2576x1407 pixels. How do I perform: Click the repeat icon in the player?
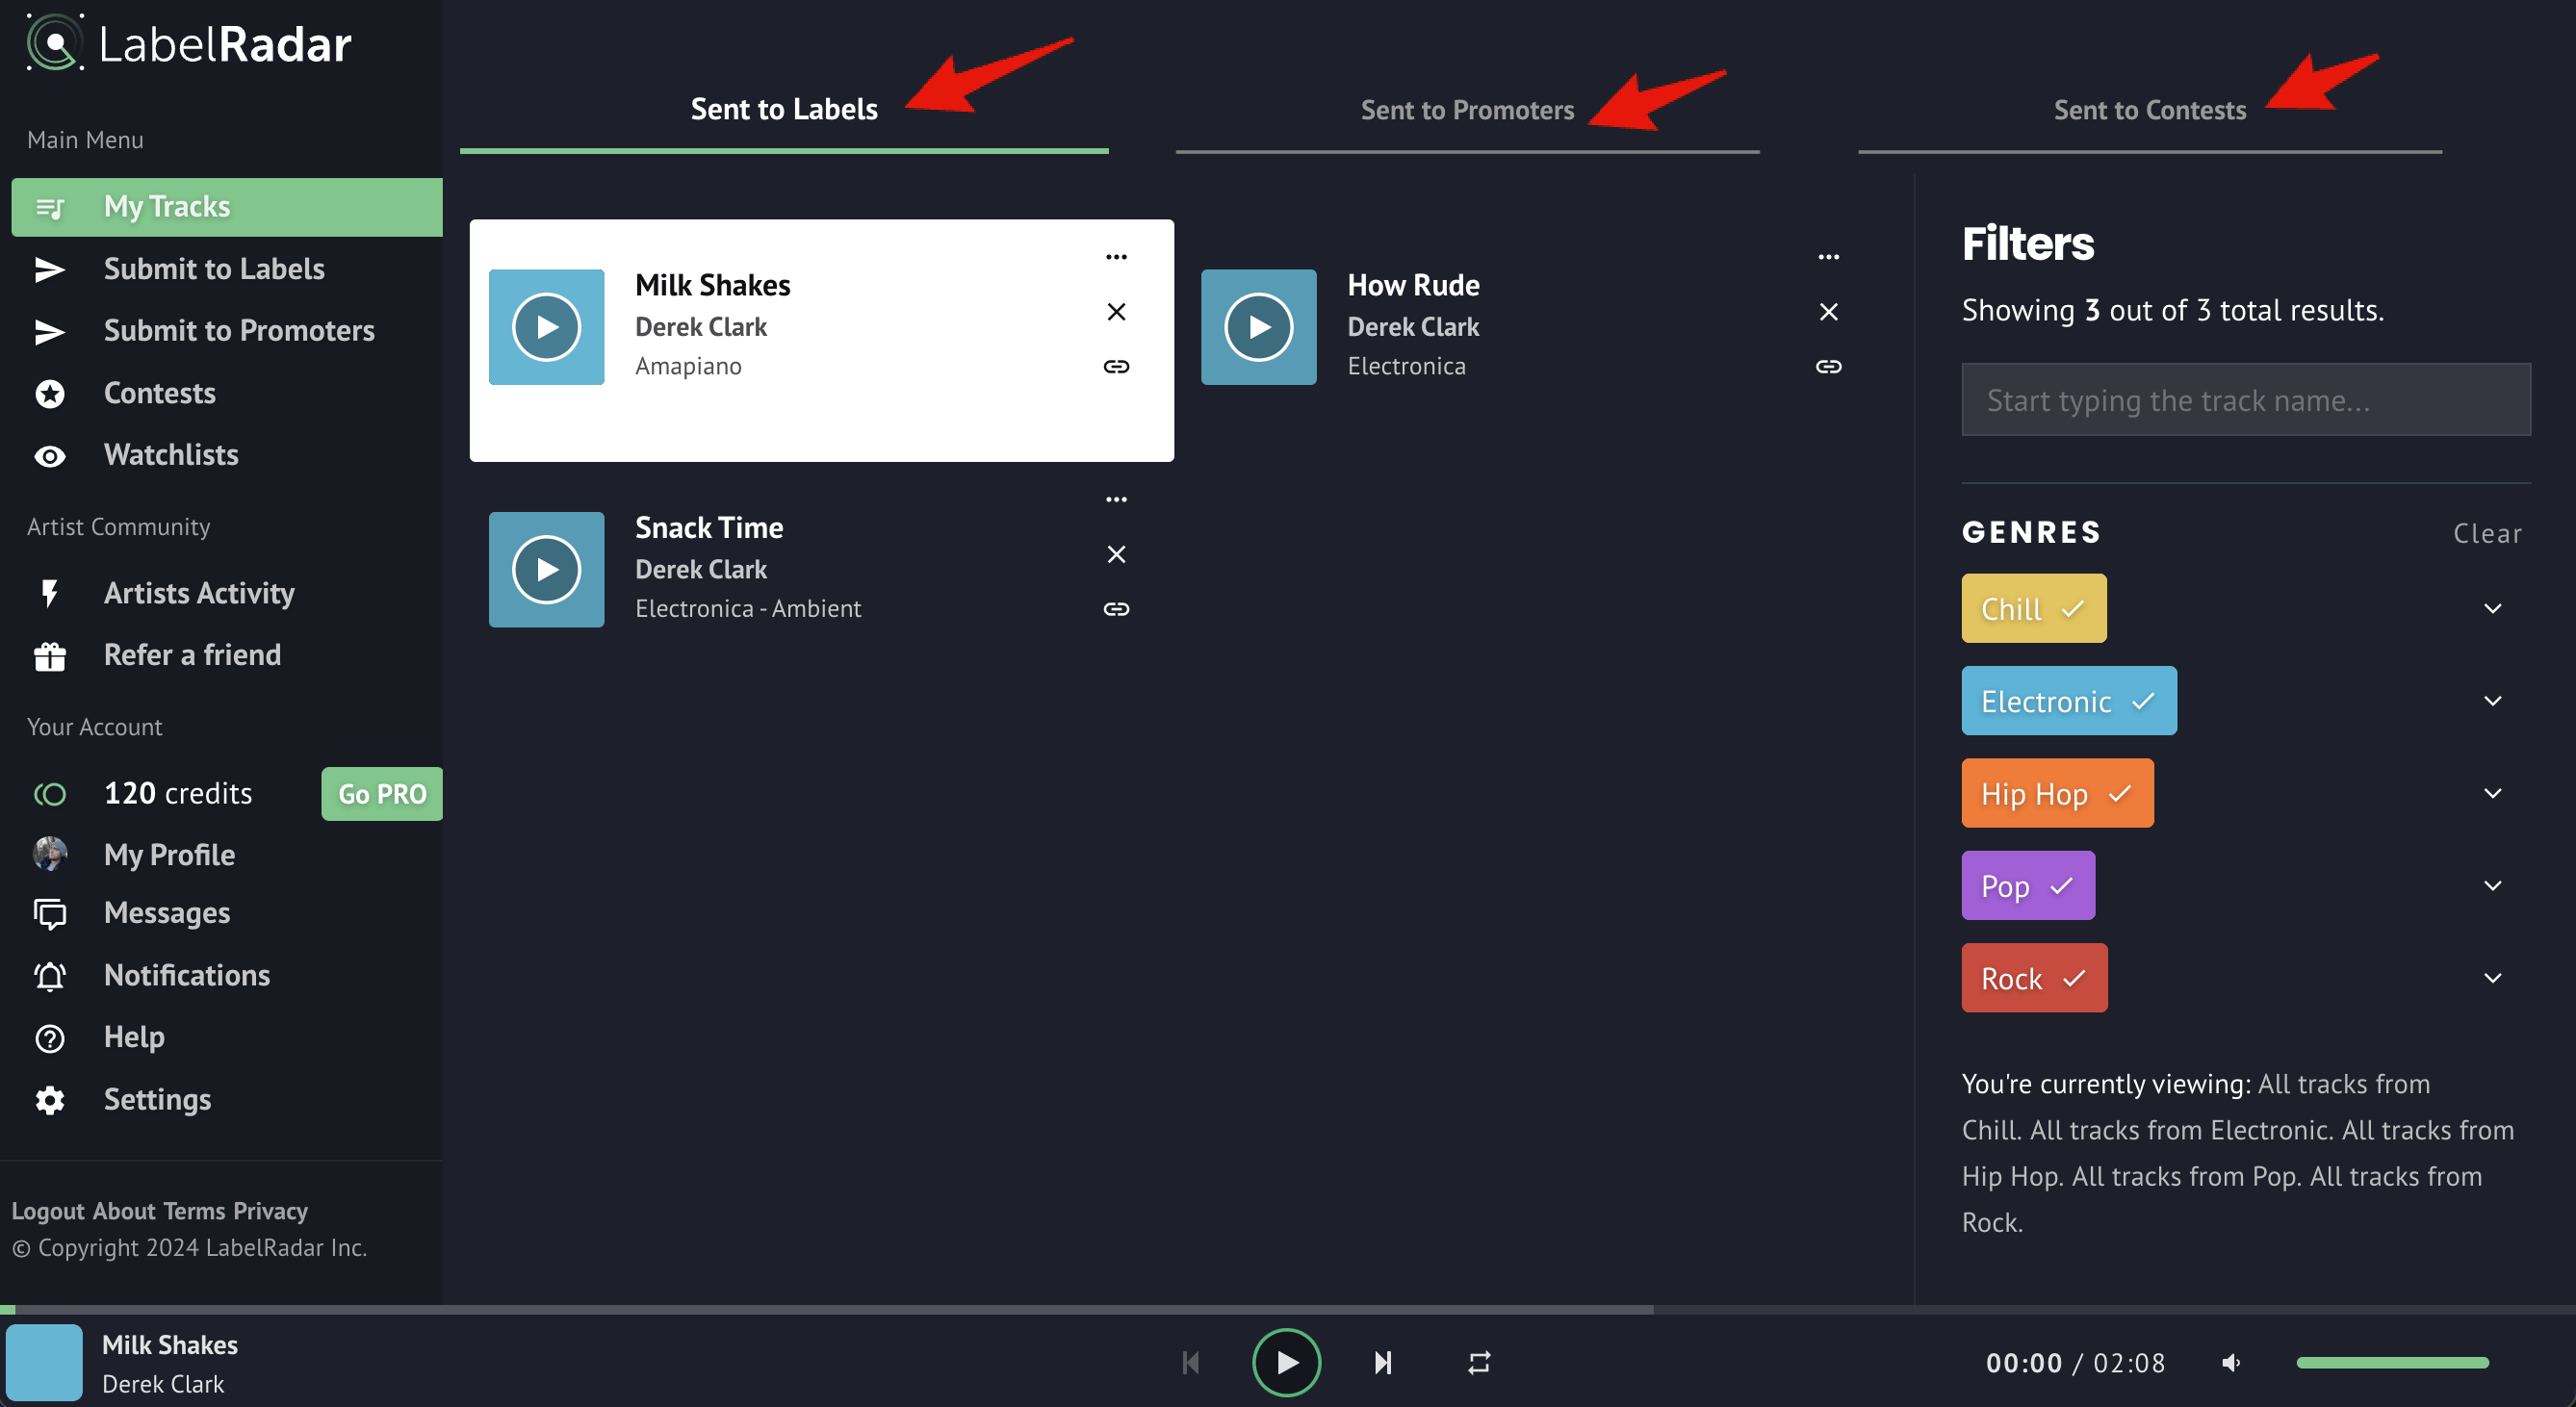click(x=1479, y=1362)
